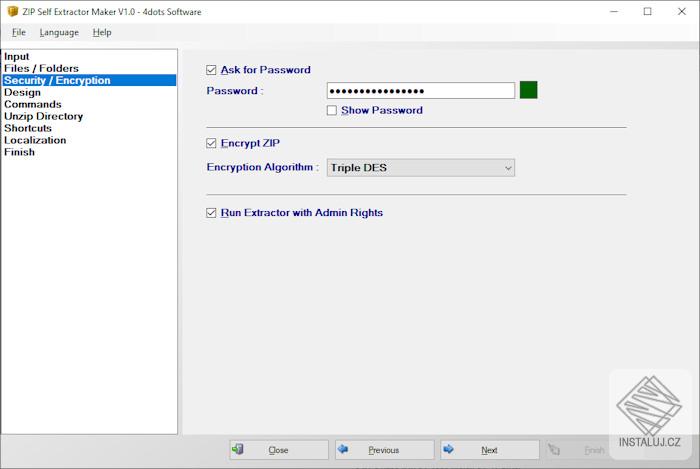Go to the Commands step
The image size is (700, 469).
(89, 104)
